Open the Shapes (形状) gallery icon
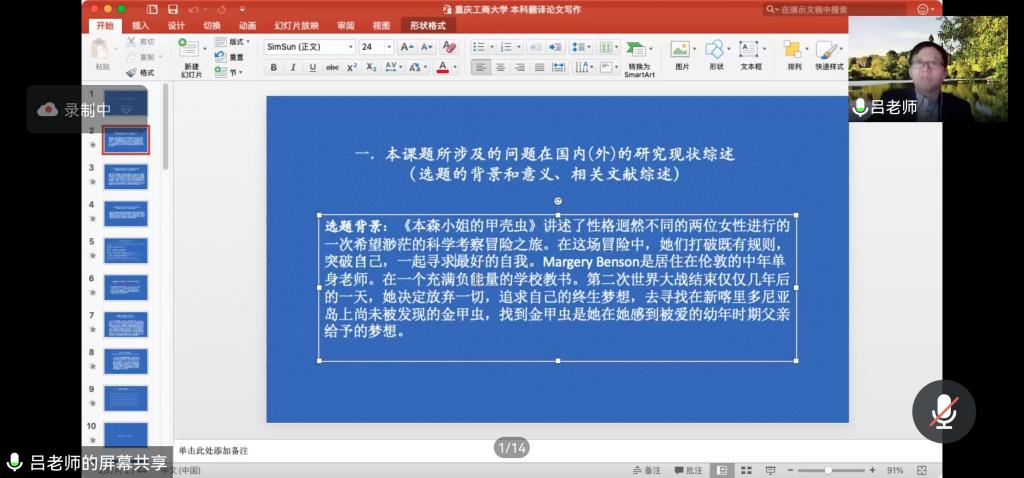 (716, 50)
